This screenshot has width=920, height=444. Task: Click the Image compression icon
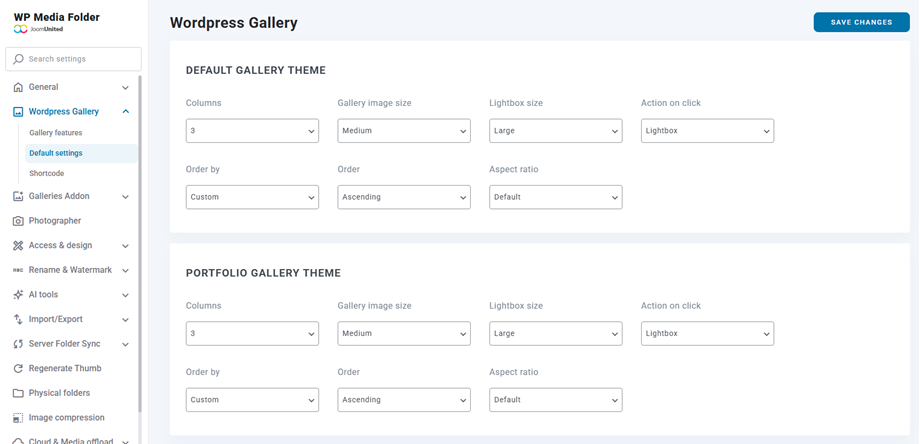pyautogui.click(x=18, y=418)
